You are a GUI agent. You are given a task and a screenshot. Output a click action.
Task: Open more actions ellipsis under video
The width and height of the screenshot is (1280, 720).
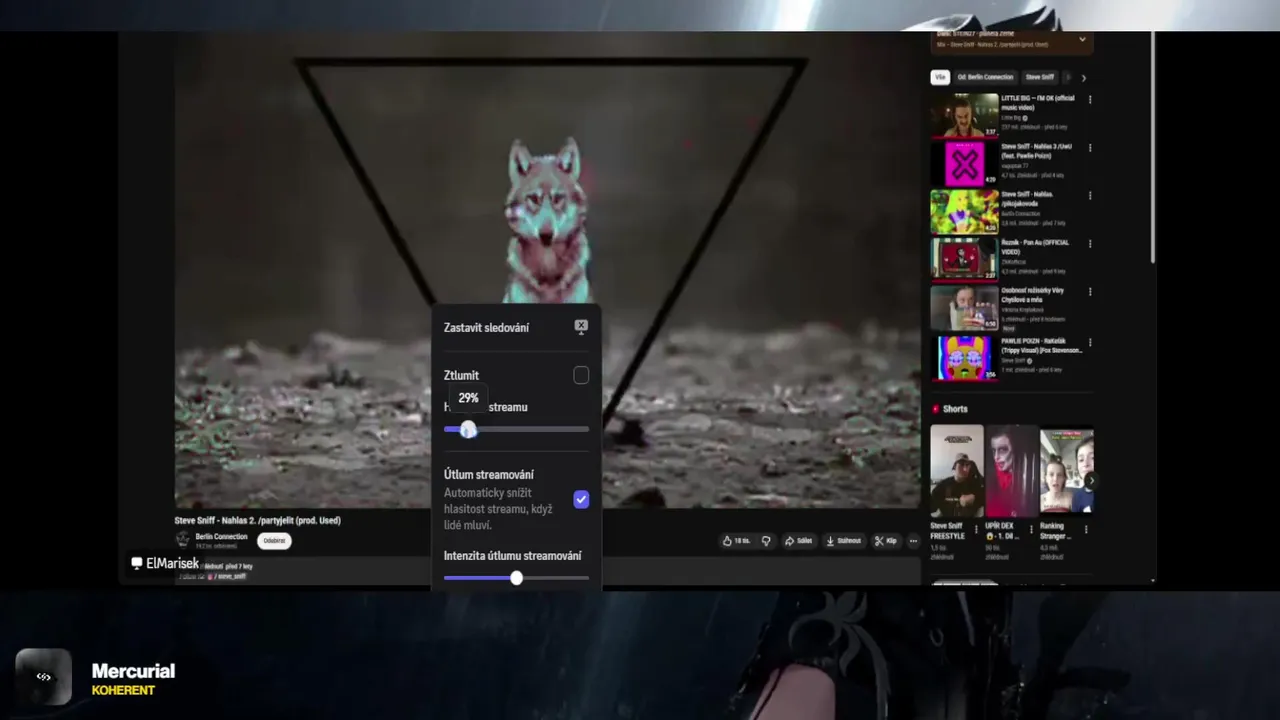click(x=913, y=541)
